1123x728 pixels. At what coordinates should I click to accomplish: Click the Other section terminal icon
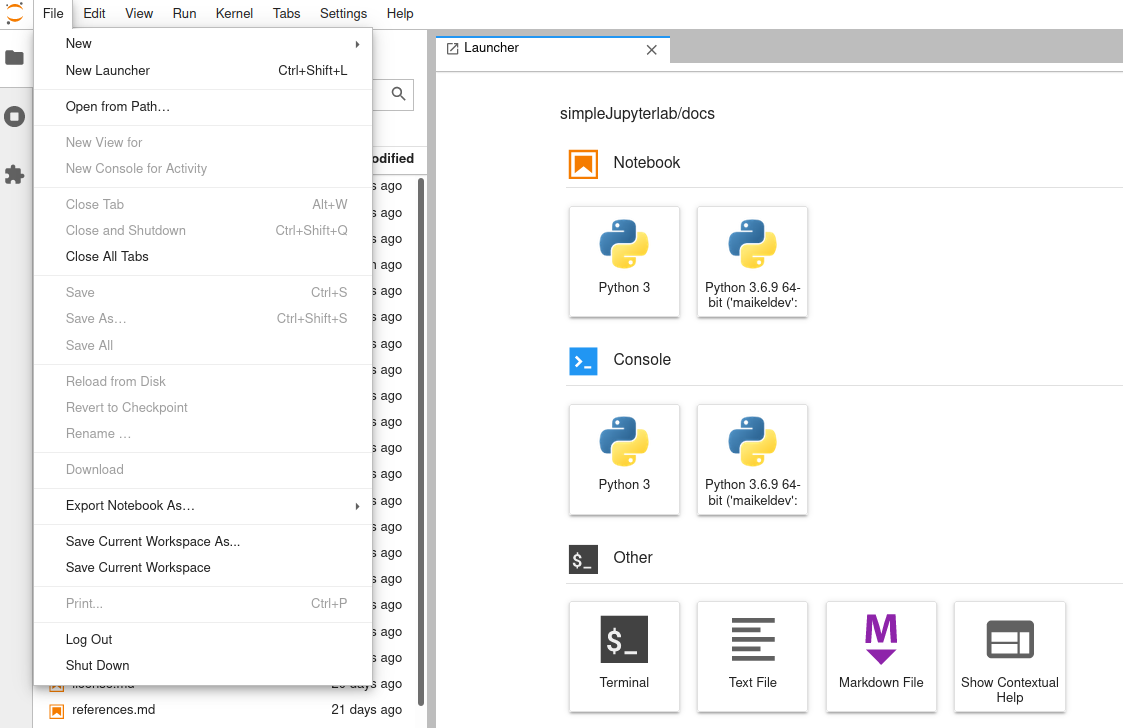pos(584,559)
